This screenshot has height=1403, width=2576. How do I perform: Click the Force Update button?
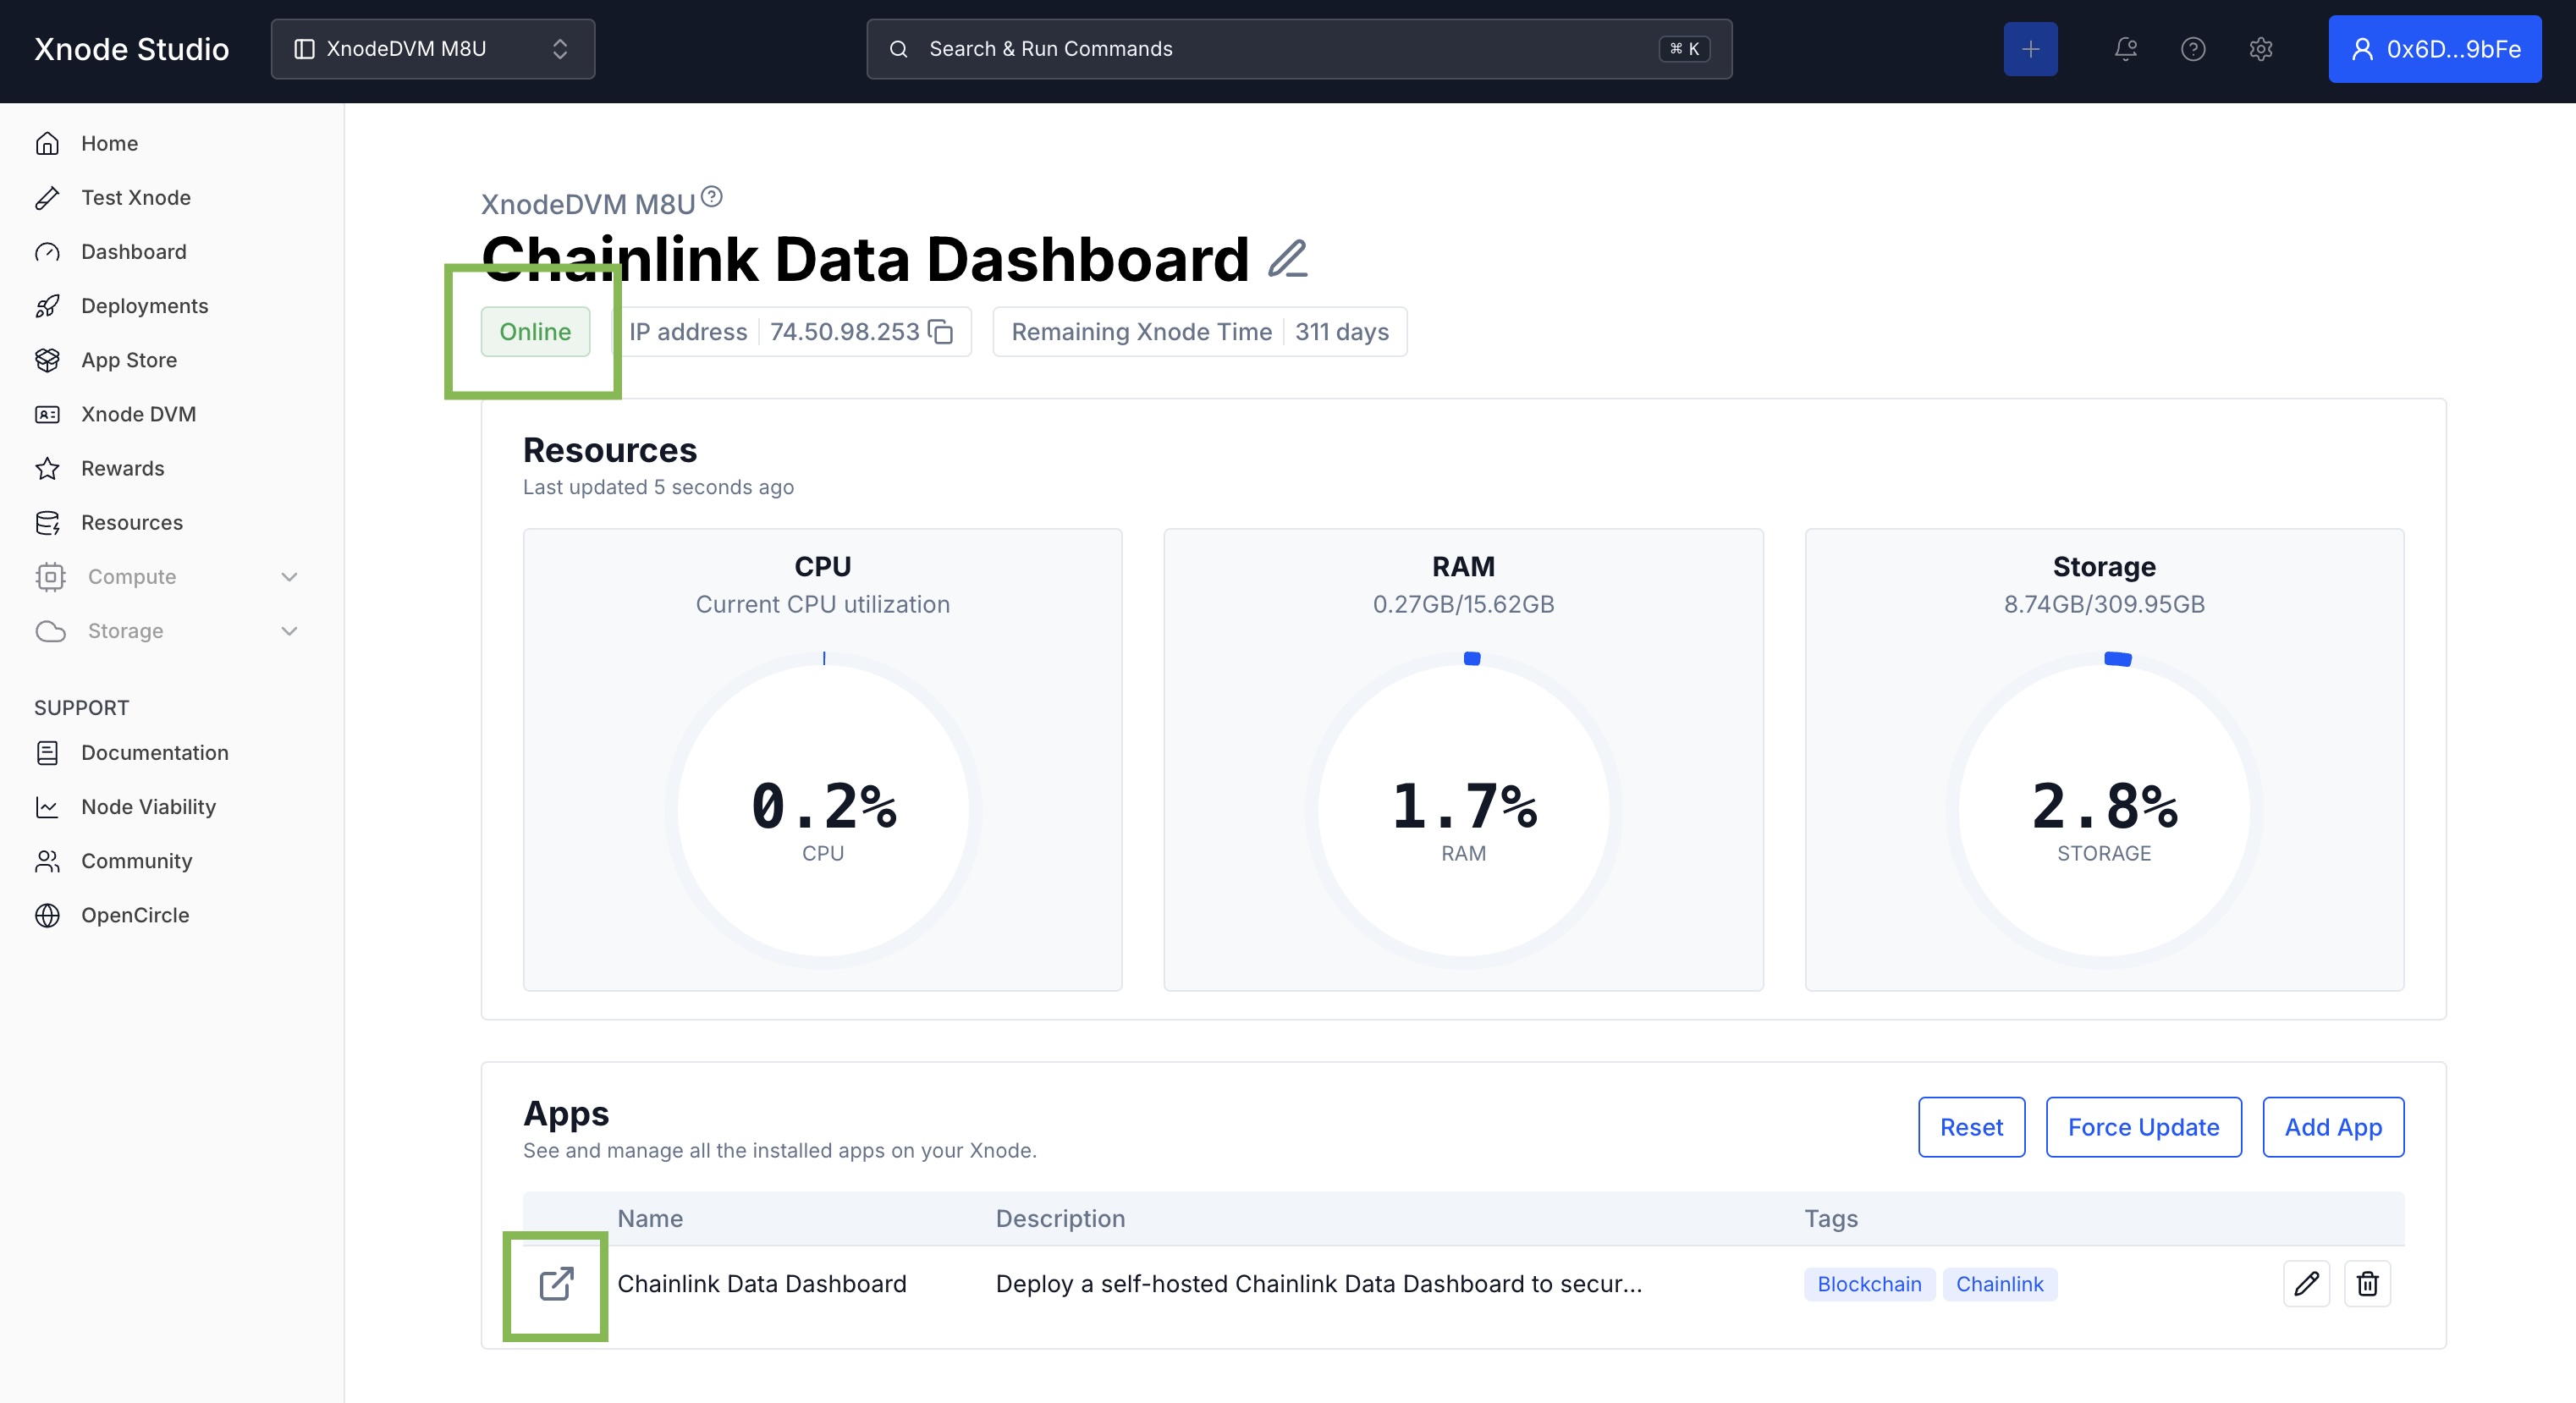[x=2143, y=1127]
